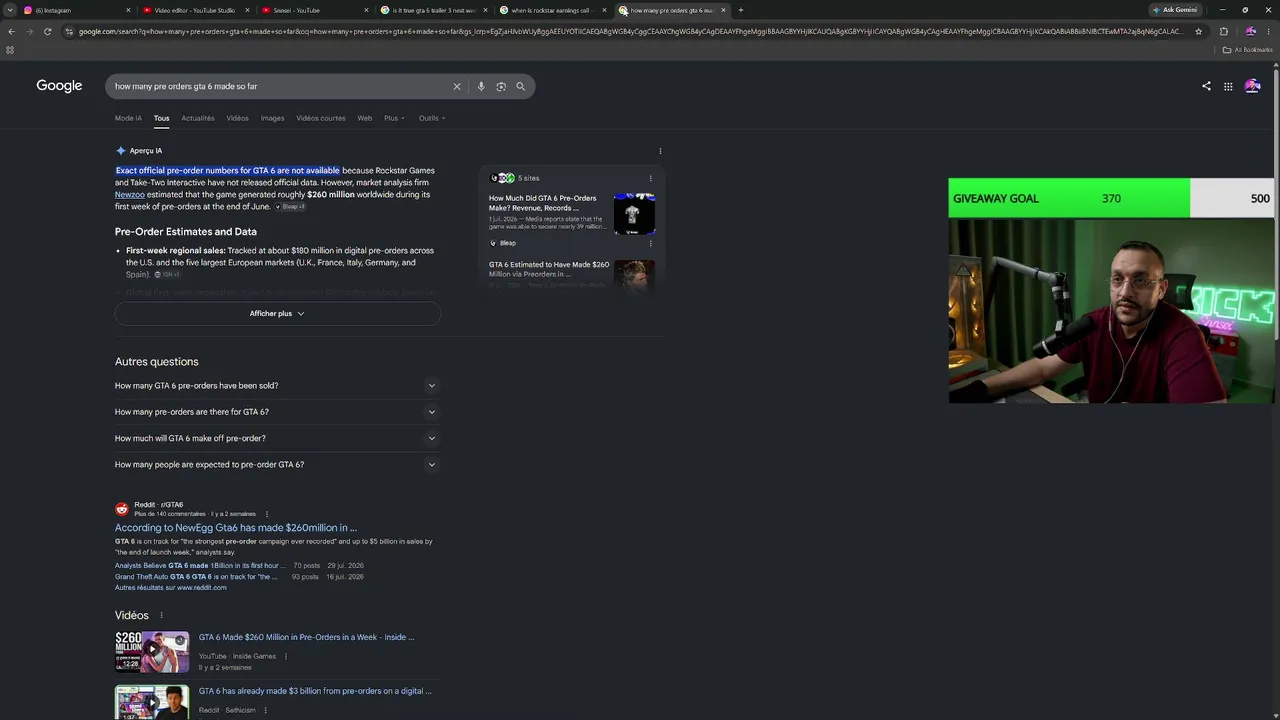
Task: Open the AI overview three-dot menu
Action: point(660,151)
